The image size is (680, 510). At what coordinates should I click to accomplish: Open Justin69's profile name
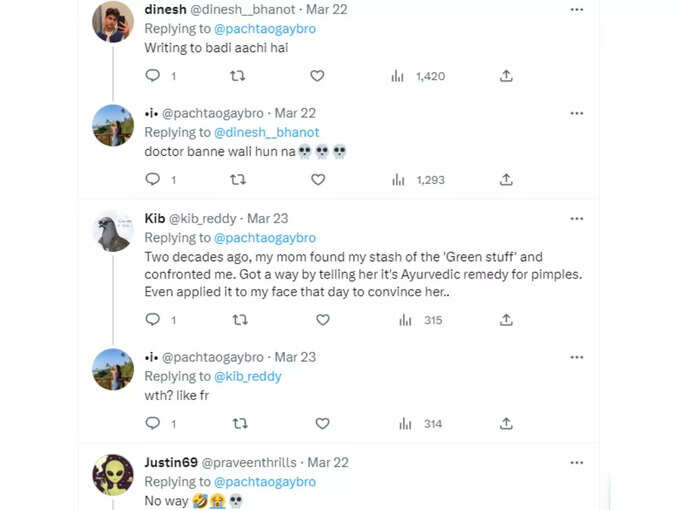click(x=171, y=462)
